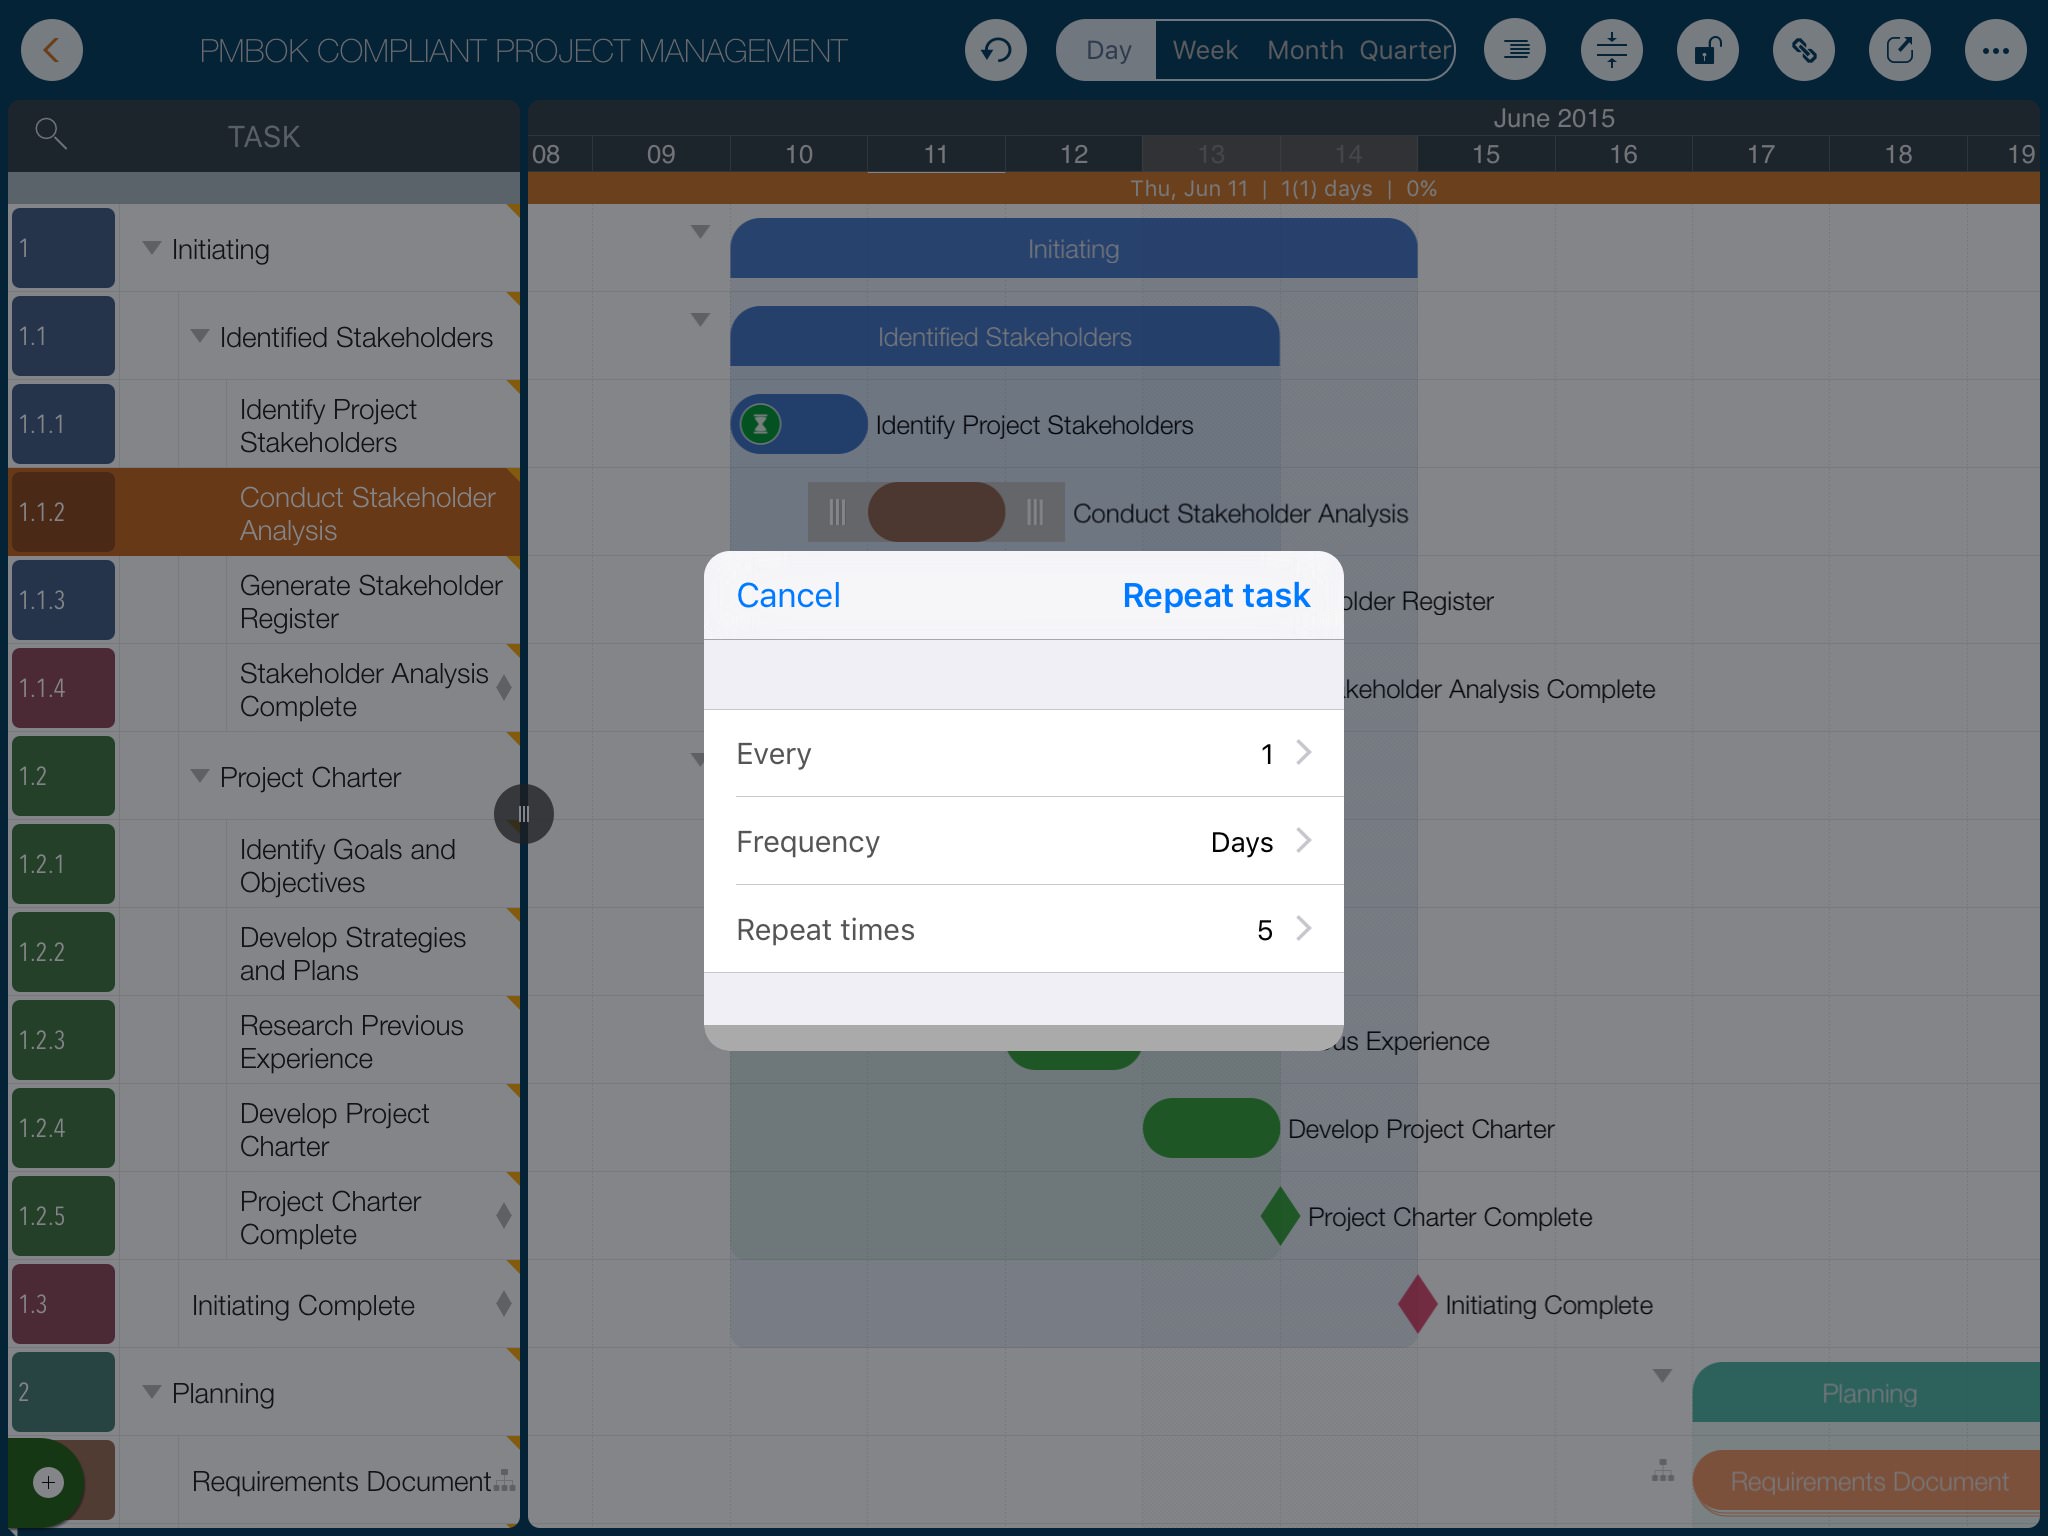Open the three-dots more menu
The width and height of the screenshot is (2048, 1536).
[x=1995, y=50]
